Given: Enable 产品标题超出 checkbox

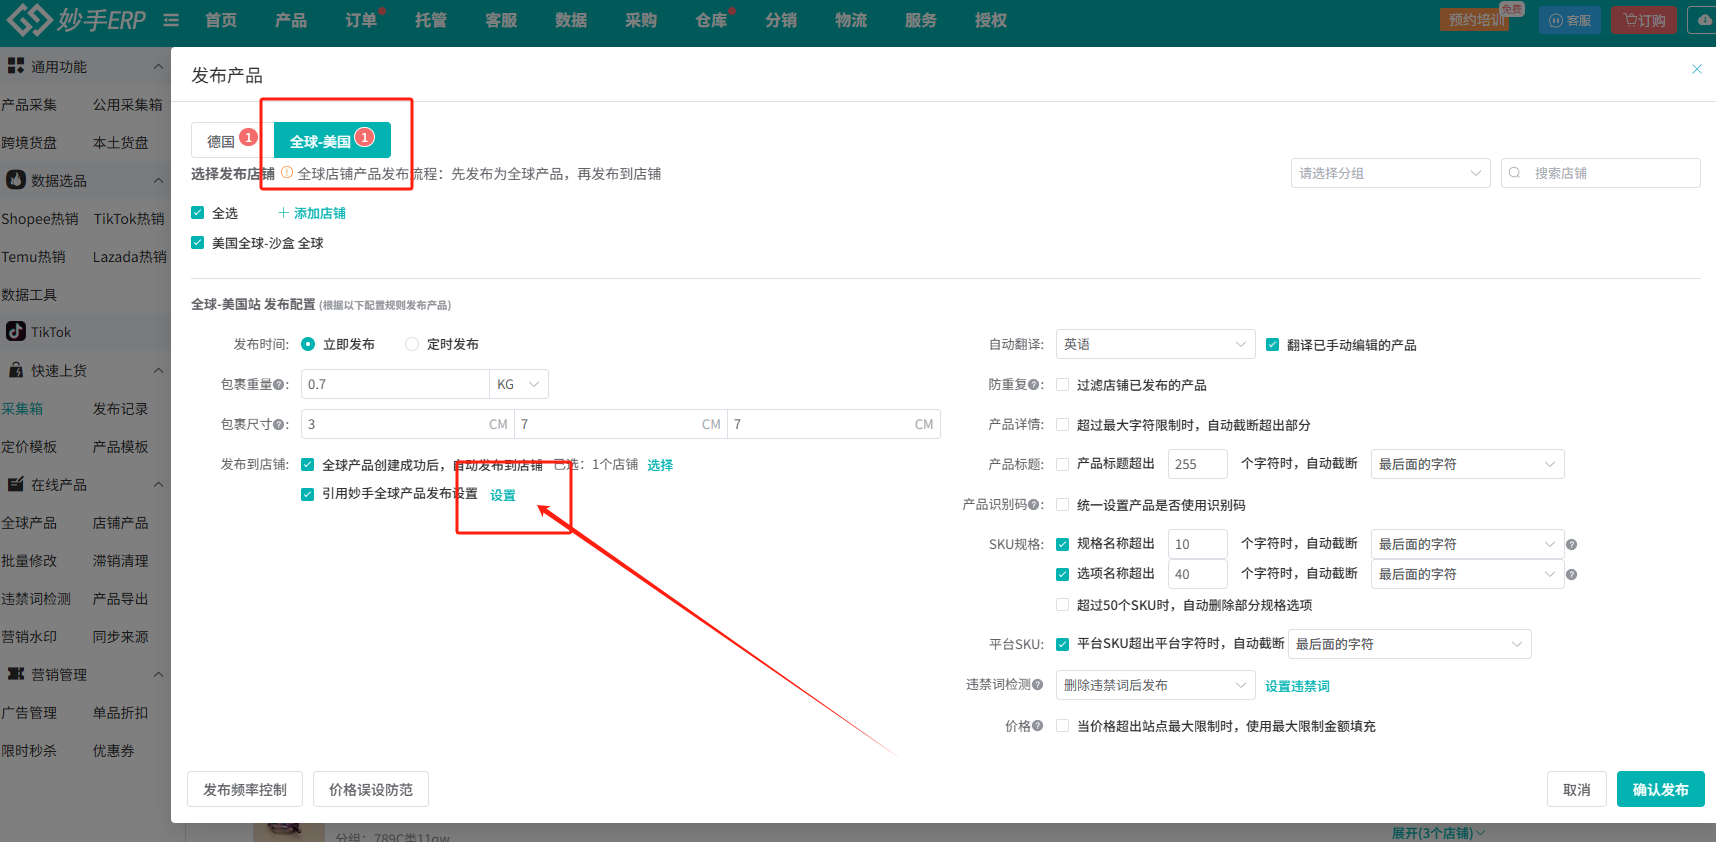Looking at the screenshot, I should [x=1062, y=464].
